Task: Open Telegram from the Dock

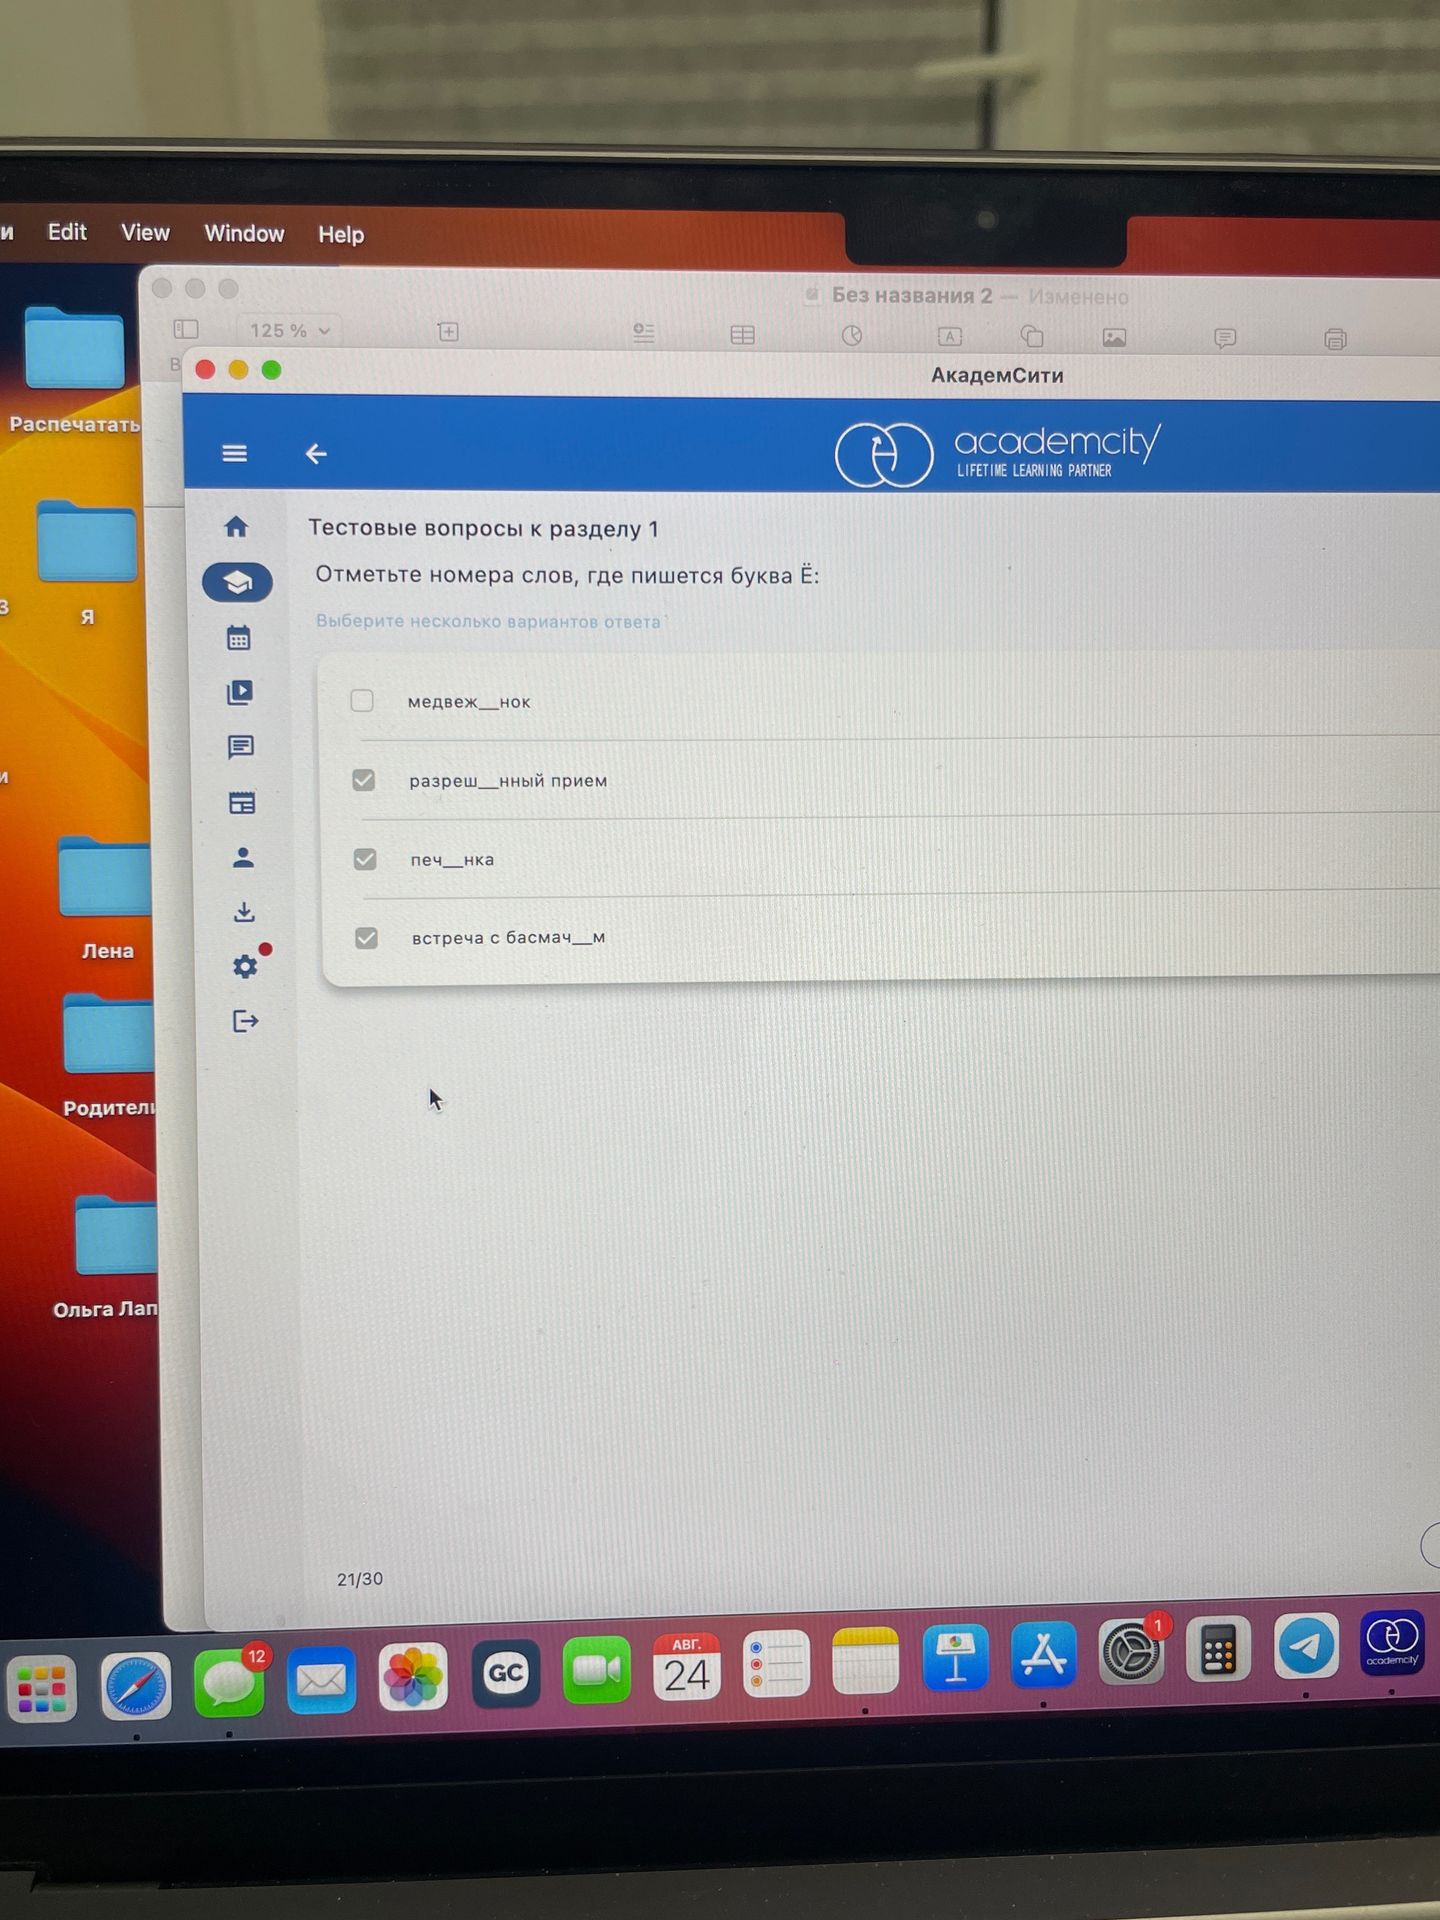Action: 1306,1648
